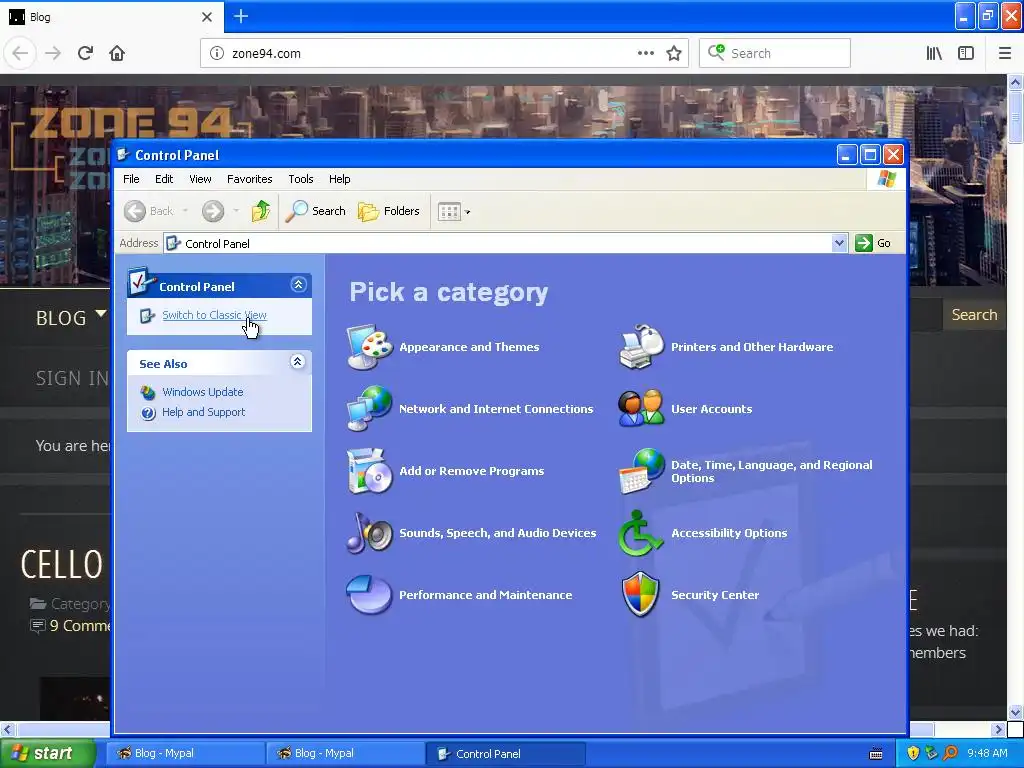Click Switch to Classic View link
1024x768 pixels.
click(214, 315)
